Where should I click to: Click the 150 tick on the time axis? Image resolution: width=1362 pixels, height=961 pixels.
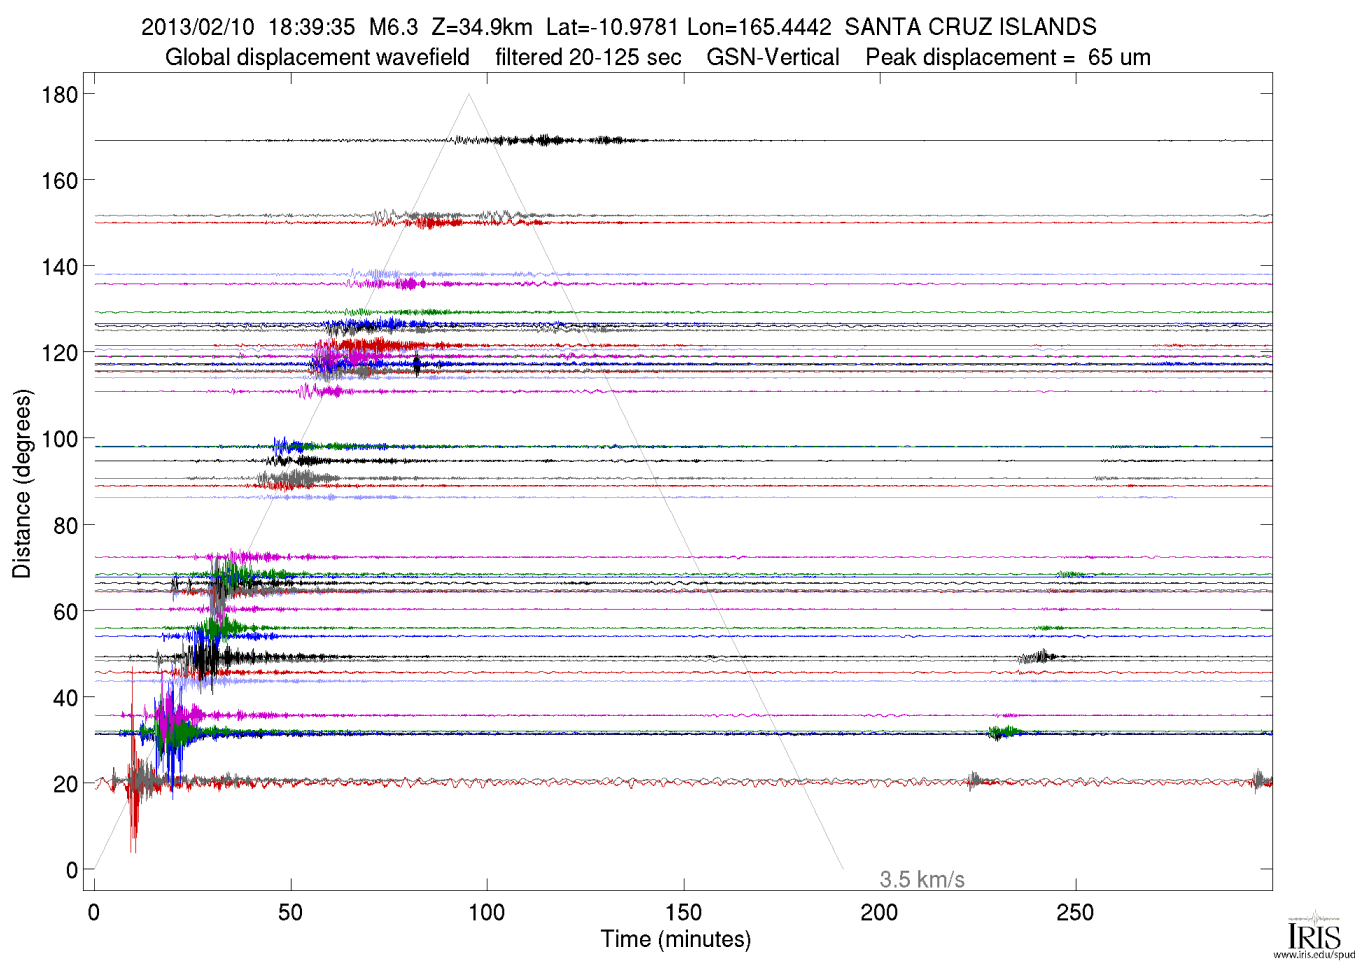[683, 912]
